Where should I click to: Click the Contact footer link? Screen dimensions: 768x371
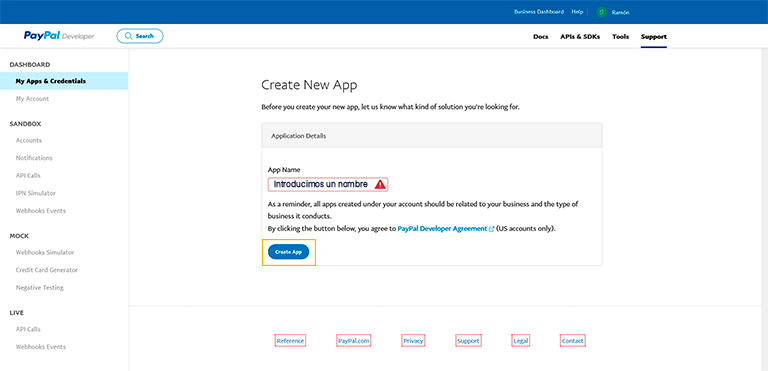coord(573,341)
